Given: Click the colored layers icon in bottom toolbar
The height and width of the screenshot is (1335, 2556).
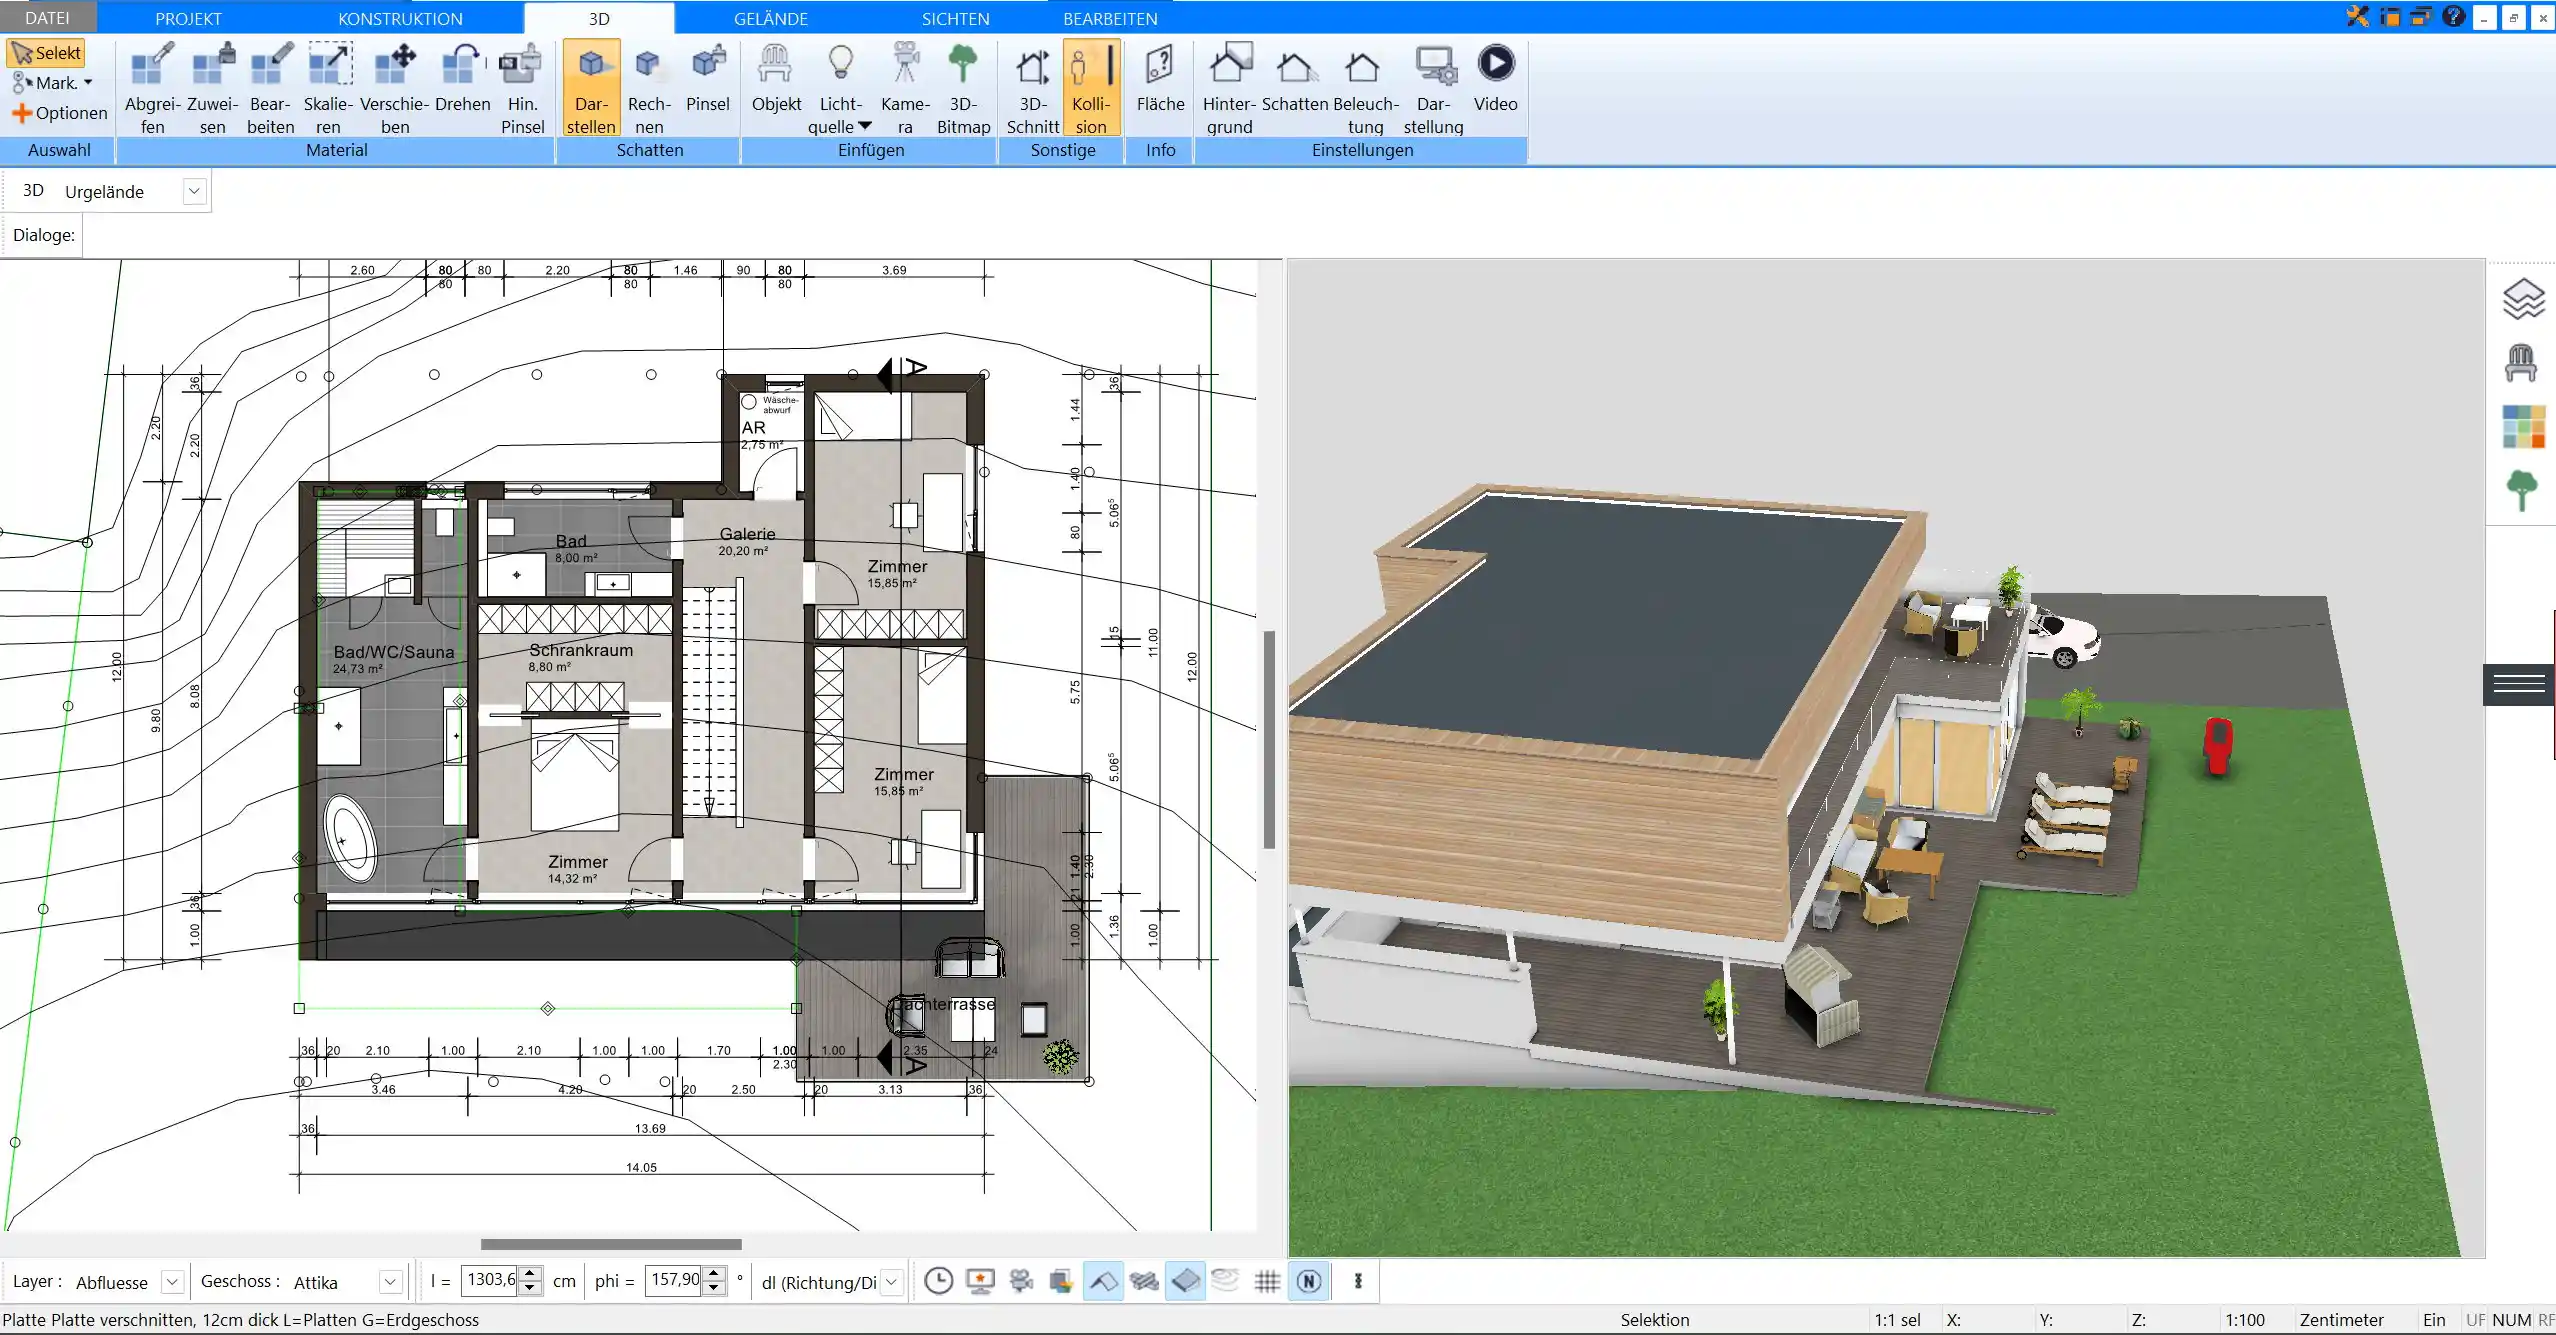Looking at the screenshot, I should pos(1061,1281).
